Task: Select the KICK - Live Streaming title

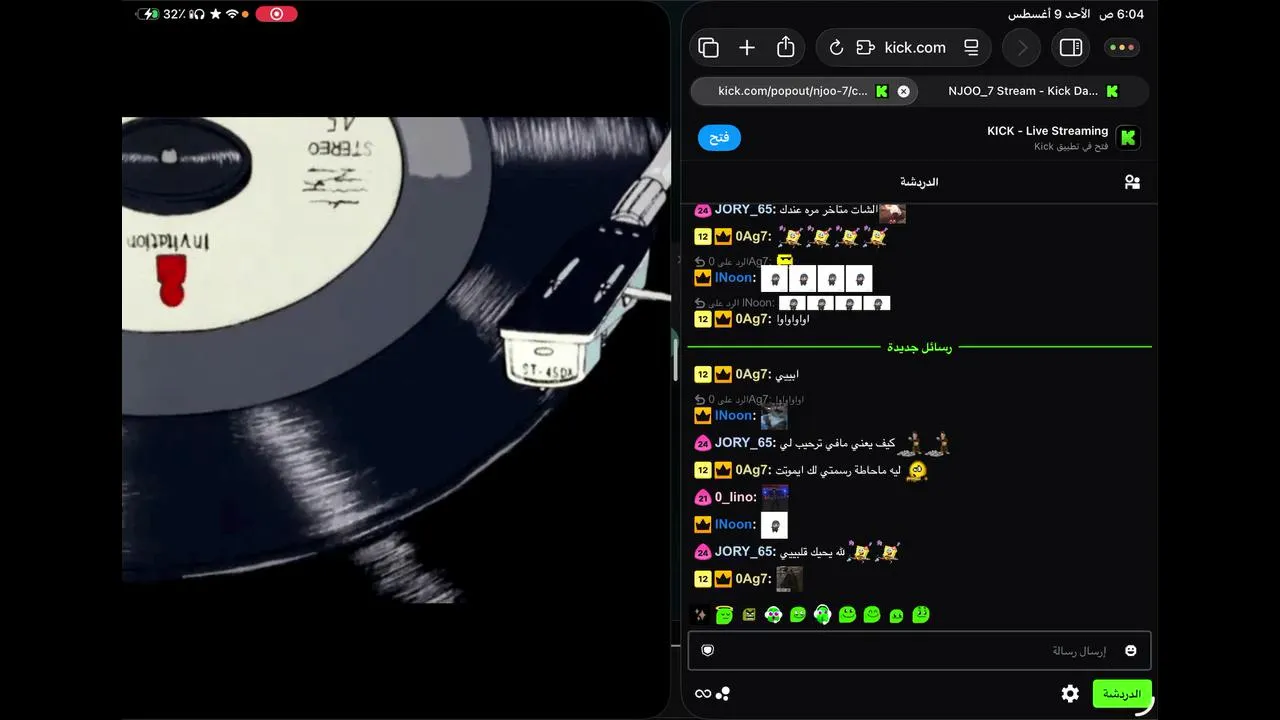Action: pyautogui.click(x=1047, y=131)
